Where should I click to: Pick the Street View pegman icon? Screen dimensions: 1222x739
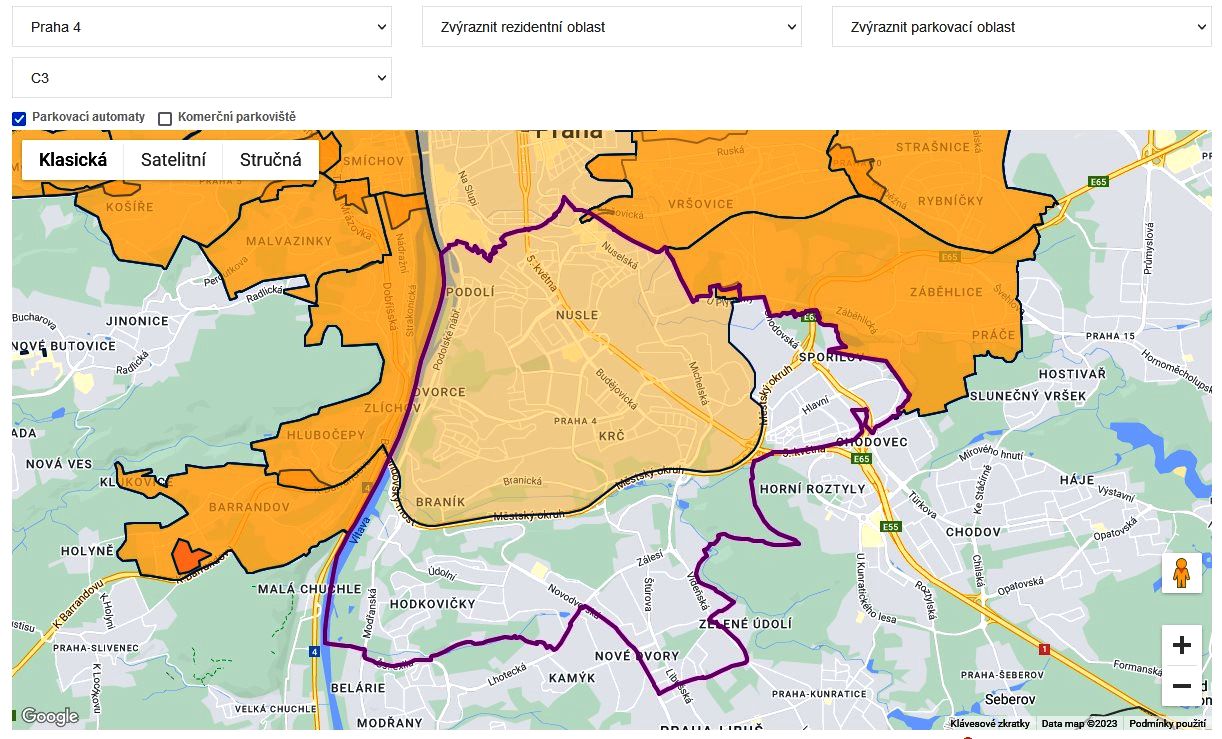click(1182, 573)
